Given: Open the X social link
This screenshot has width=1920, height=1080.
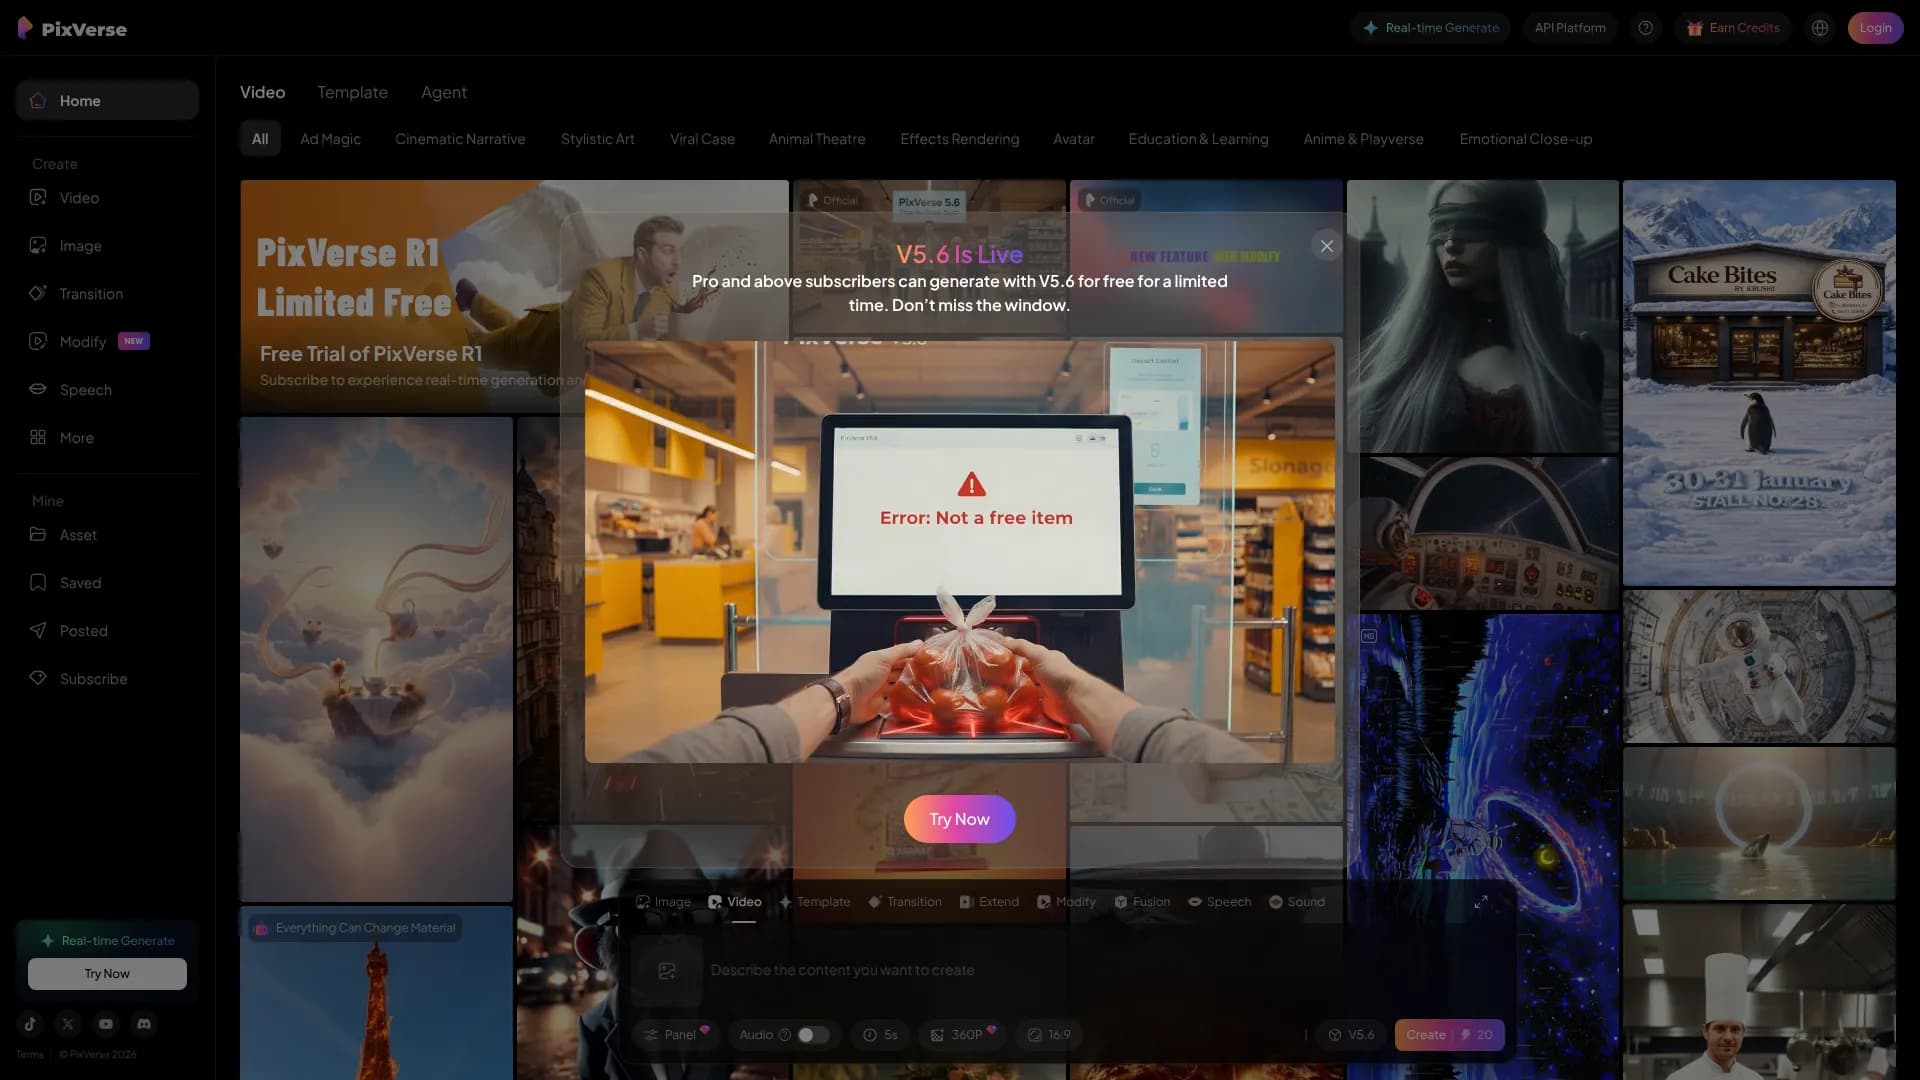Looking at the screenshot, I should pyautogui.click(x=68, y=1024).
